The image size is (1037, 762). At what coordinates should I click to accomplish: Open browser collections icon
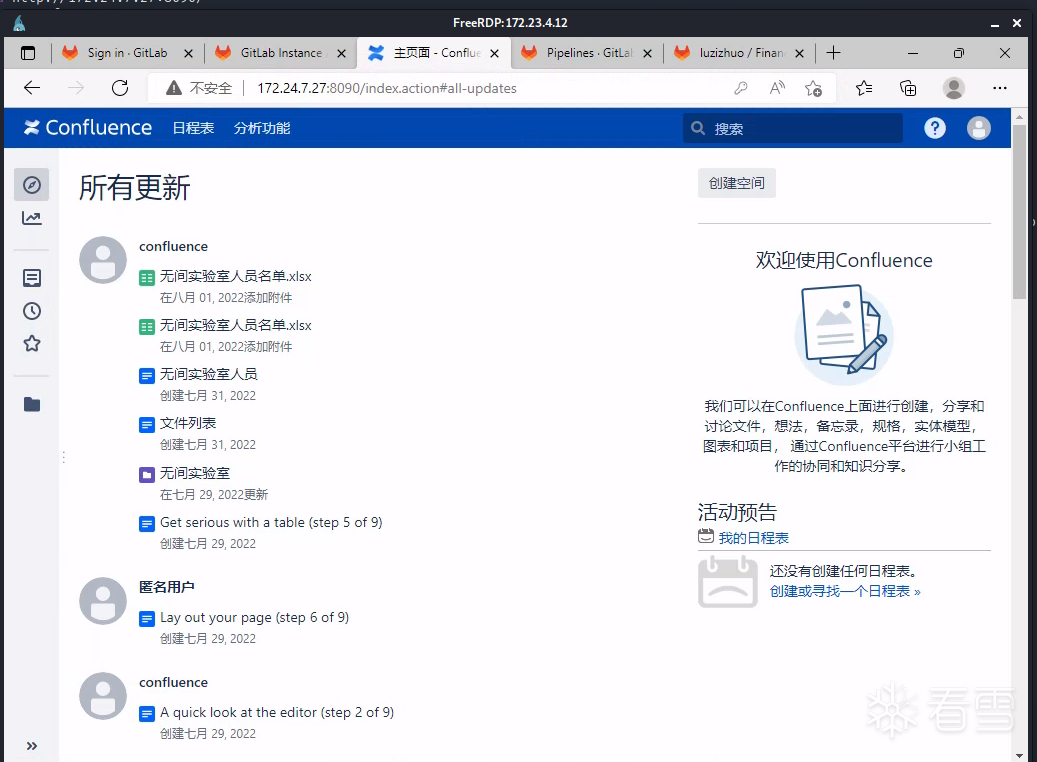(908, 88)
